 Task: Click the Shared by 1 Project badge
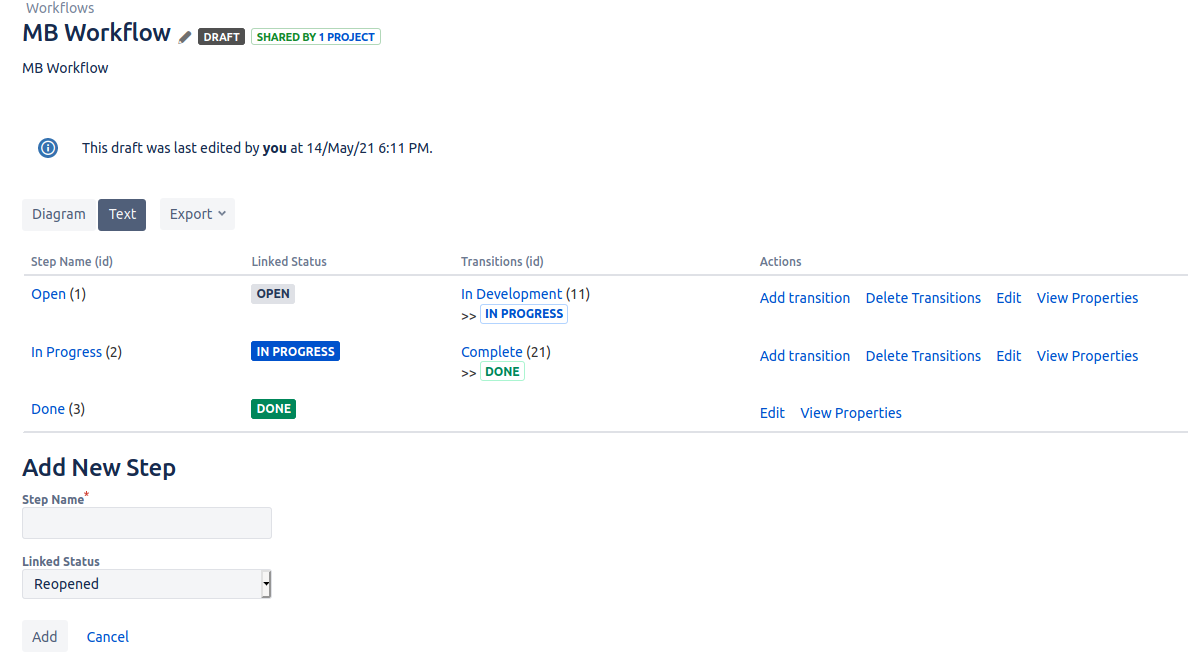(315, 36)
